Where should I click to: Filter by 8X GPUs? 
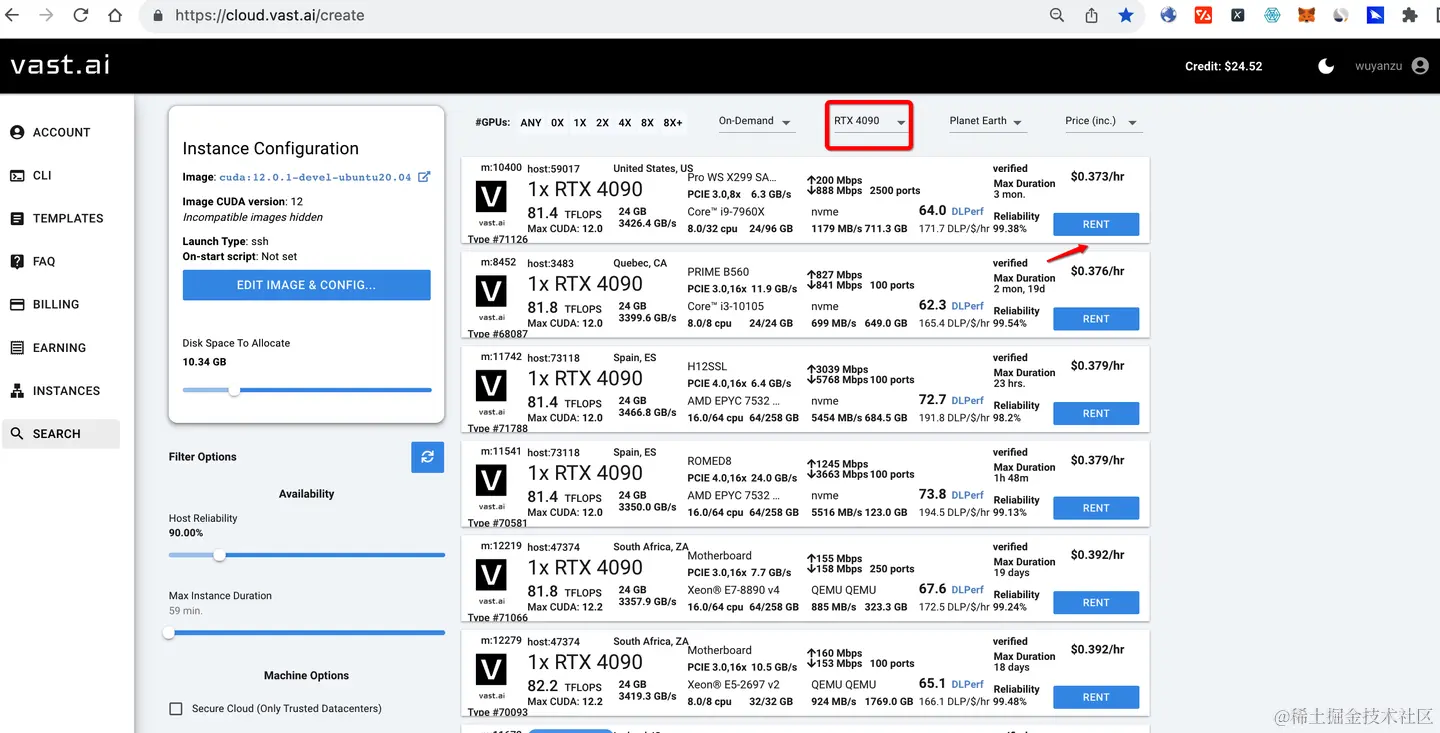pyautogui.click(x=647, y=123)
